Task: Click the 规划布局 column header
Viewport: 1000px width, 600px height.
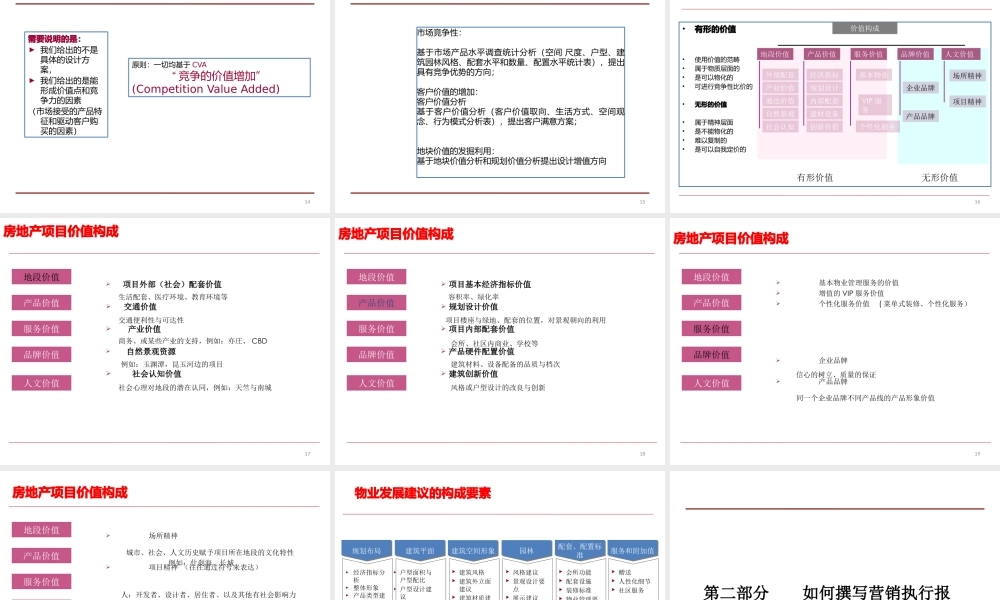Action: 366,550
